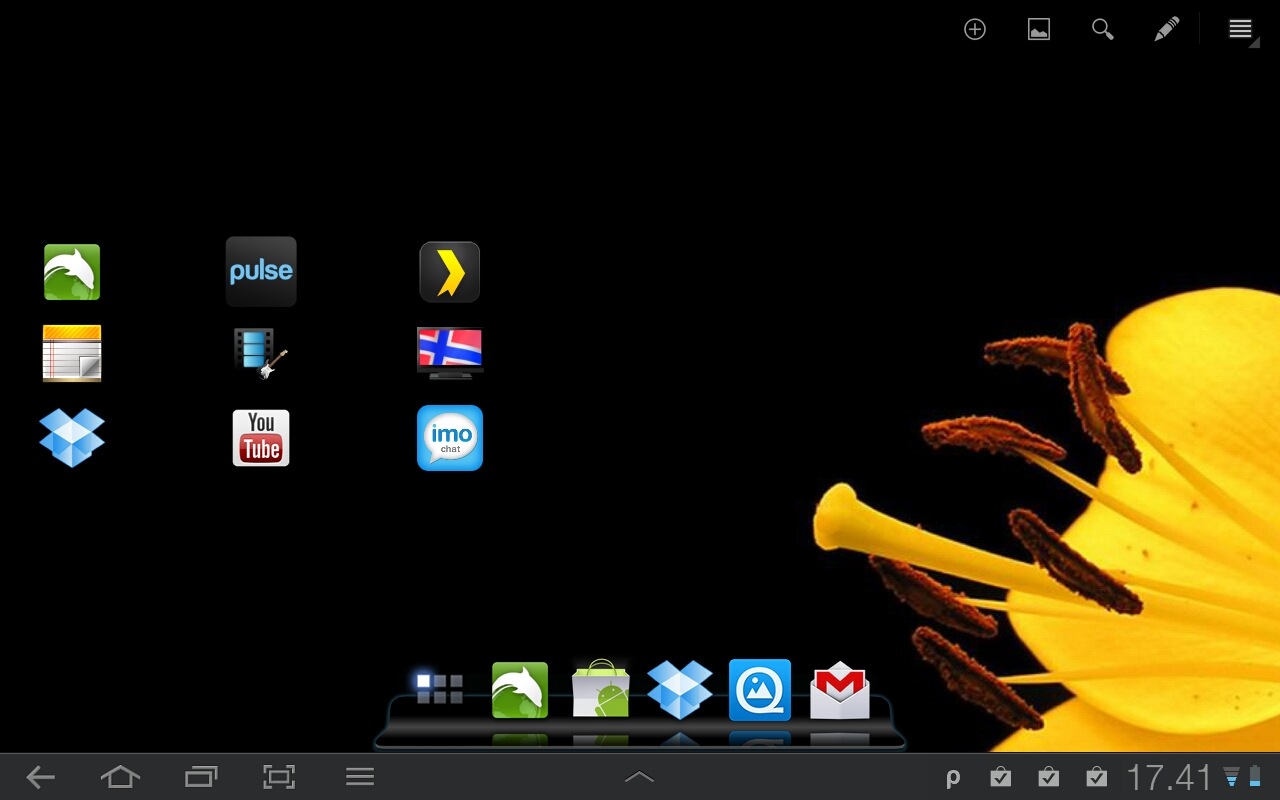This screenshot has height=800, width=1280.
Task: Tap the pencil edit icon
Action: (1167, 29)
